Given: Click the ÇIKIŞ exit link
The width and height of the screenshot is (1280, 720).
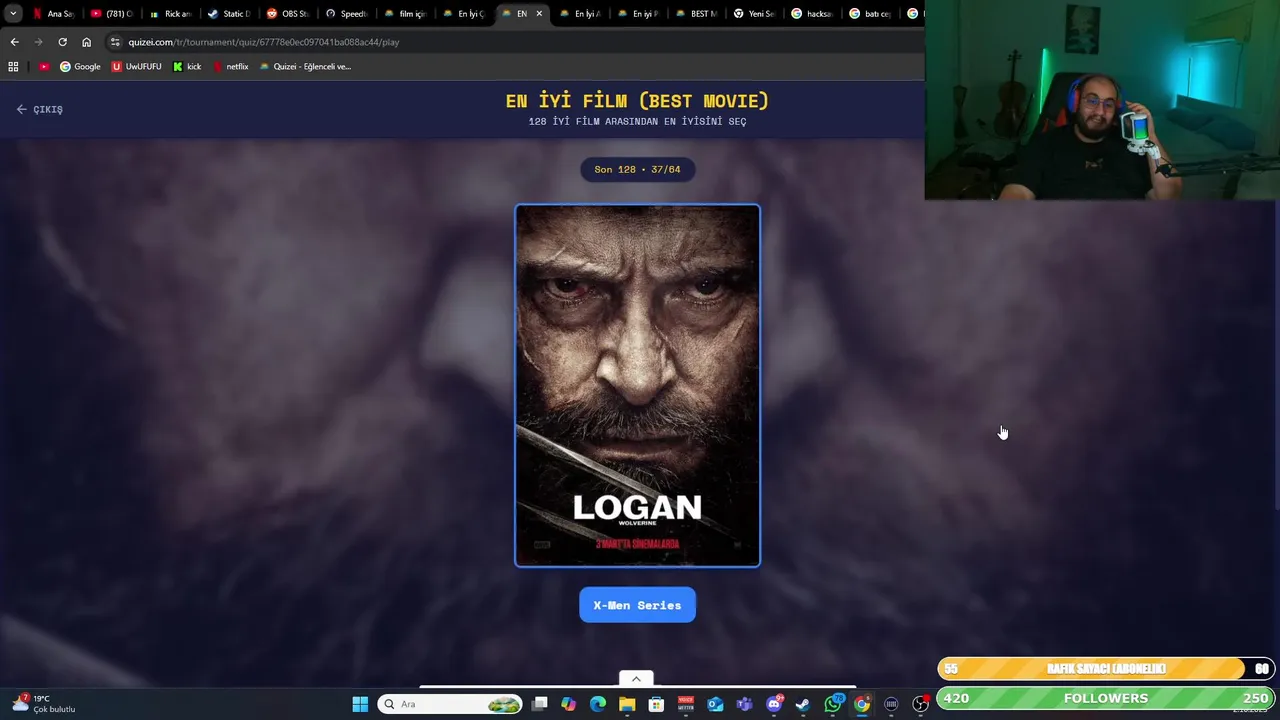Looking at the screenshot, I should [x=40, y=109].
